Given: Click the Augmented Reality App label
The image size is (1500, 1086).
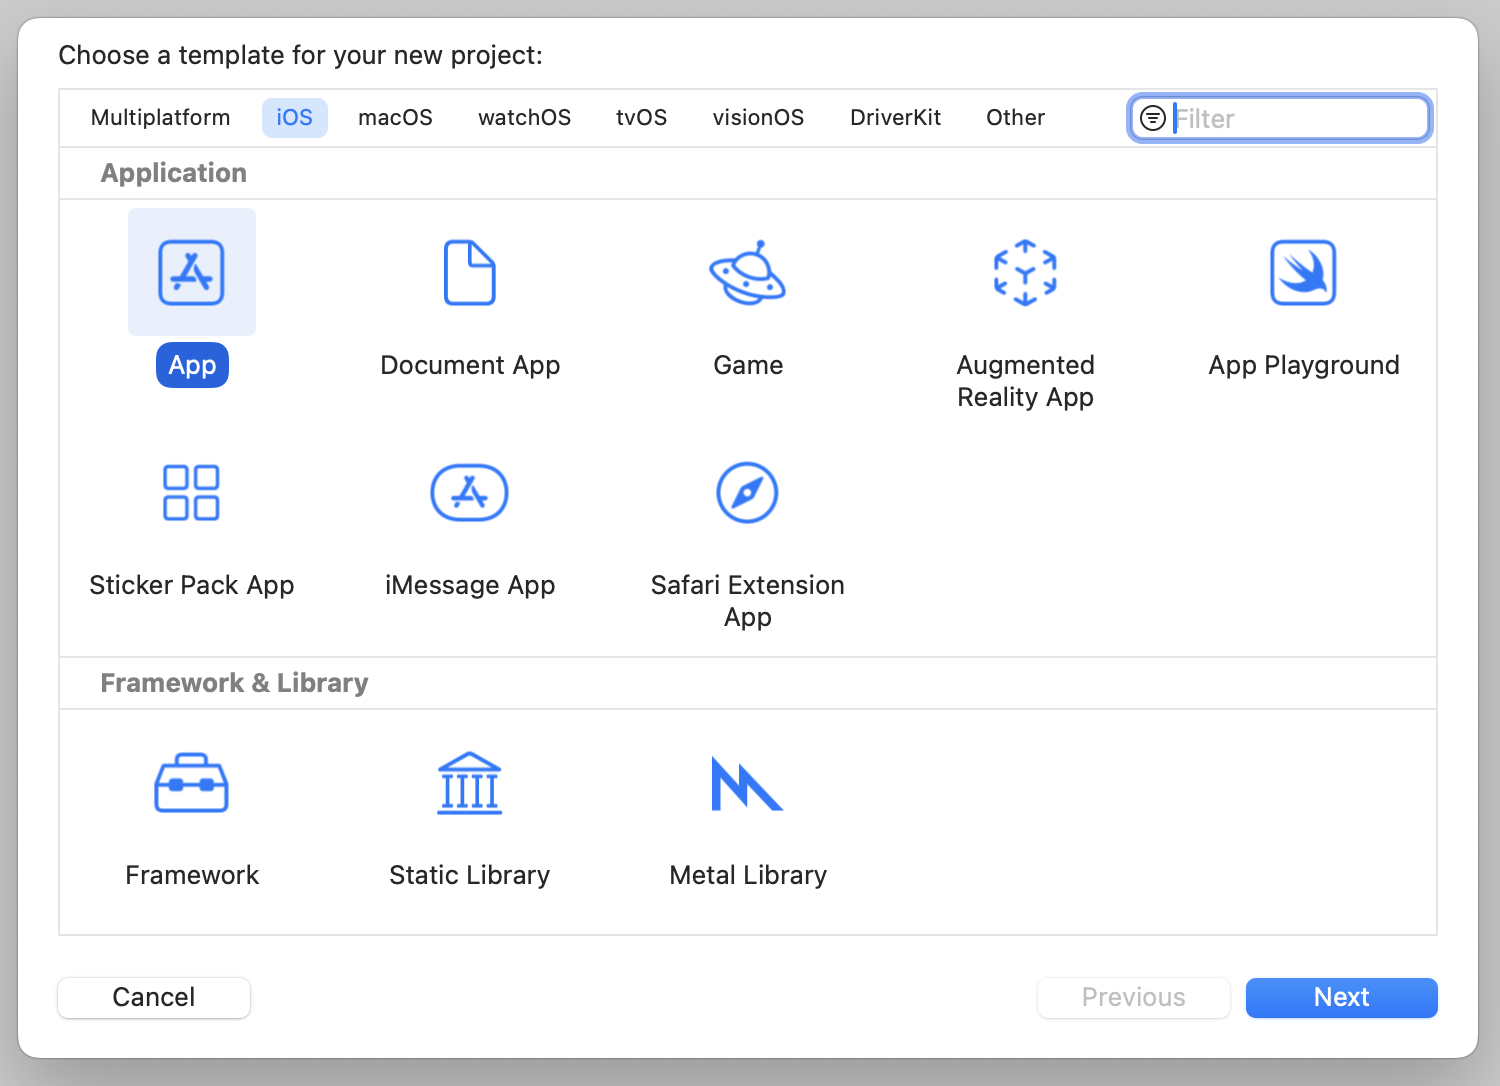Looking at the screenshot, I should point(1025,381).
